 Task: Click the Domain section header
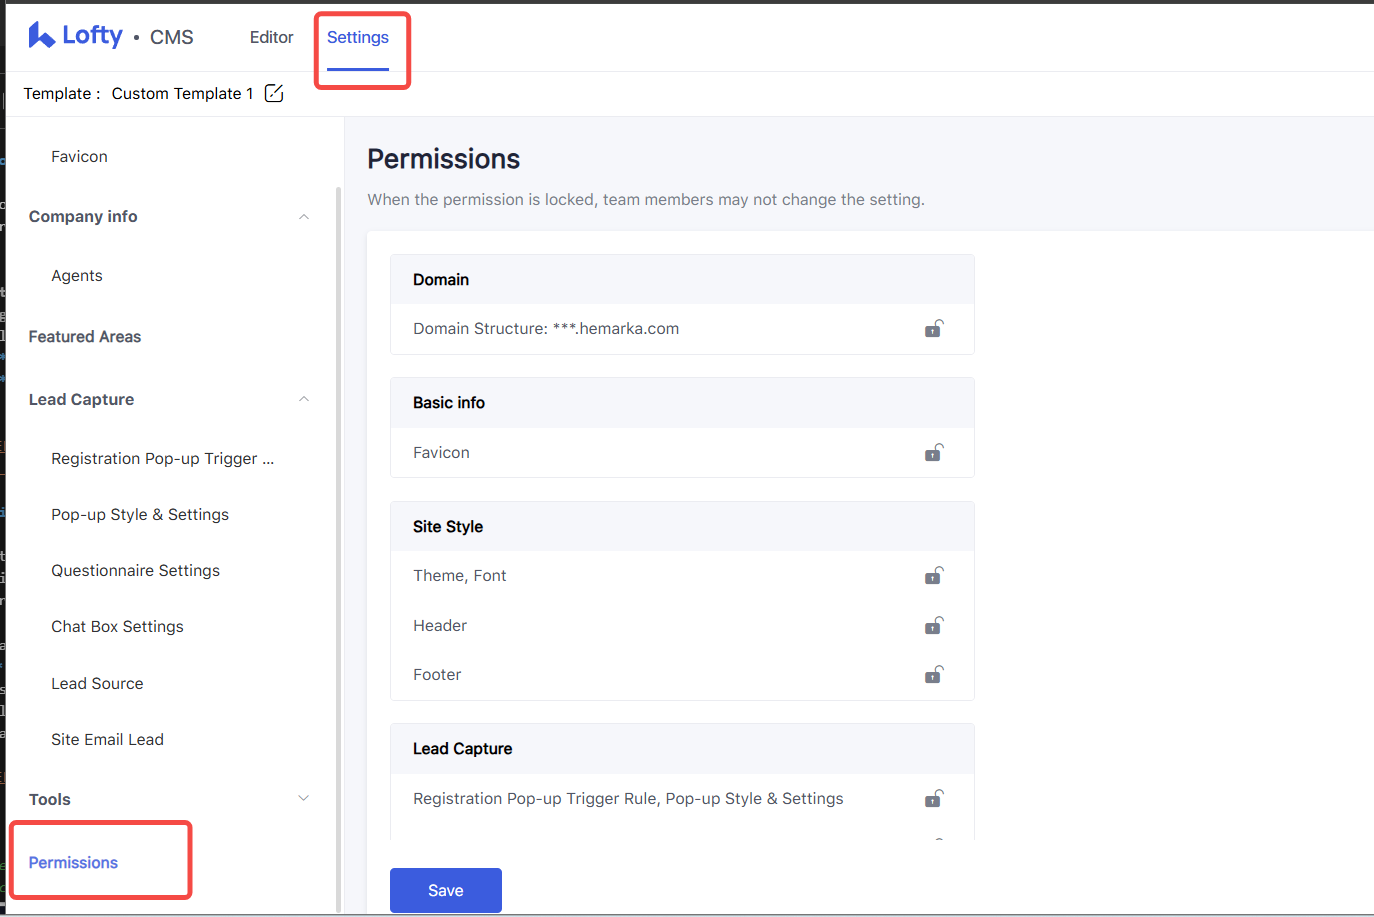682,280
